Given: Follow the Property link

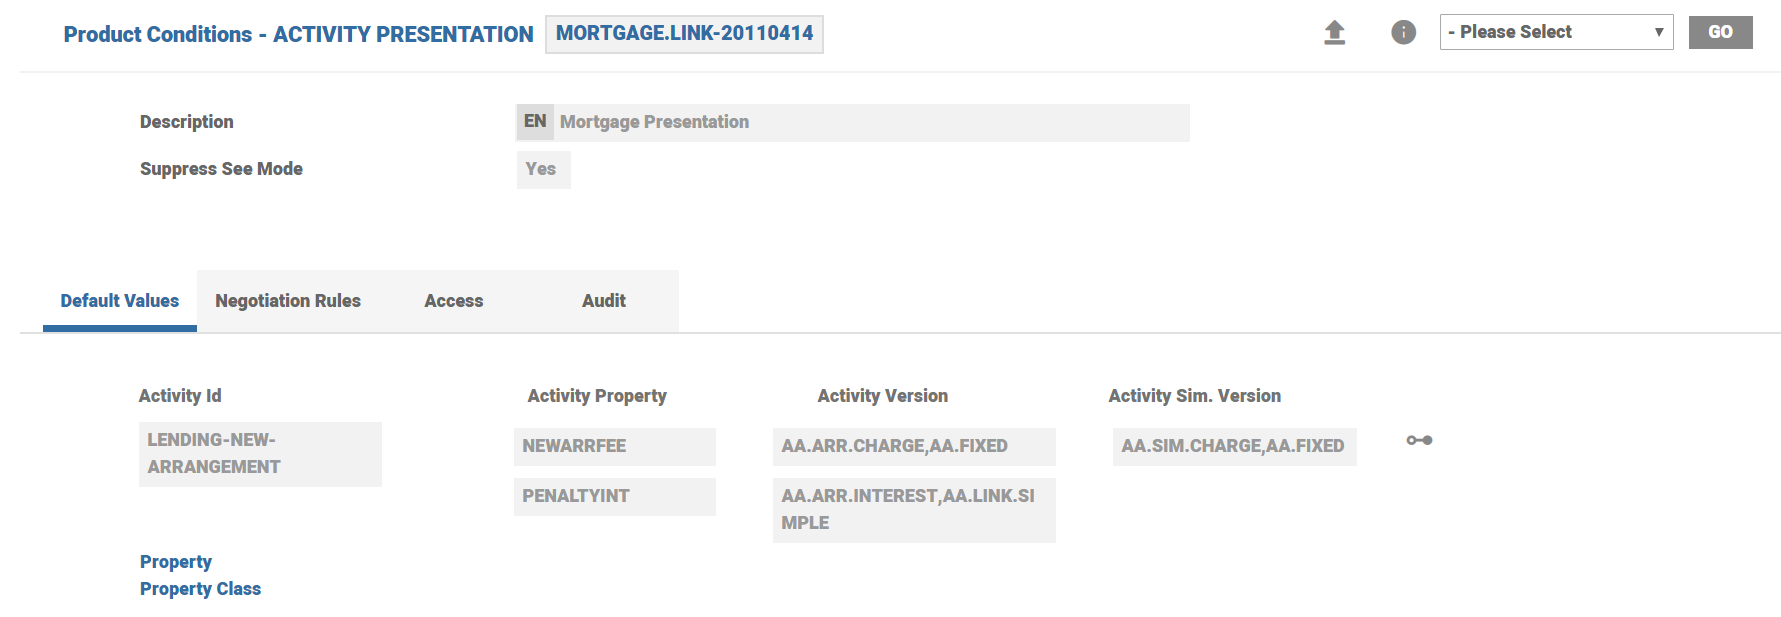Looking at the screenshot, I should pyautogui.click(x=176, y=562).
